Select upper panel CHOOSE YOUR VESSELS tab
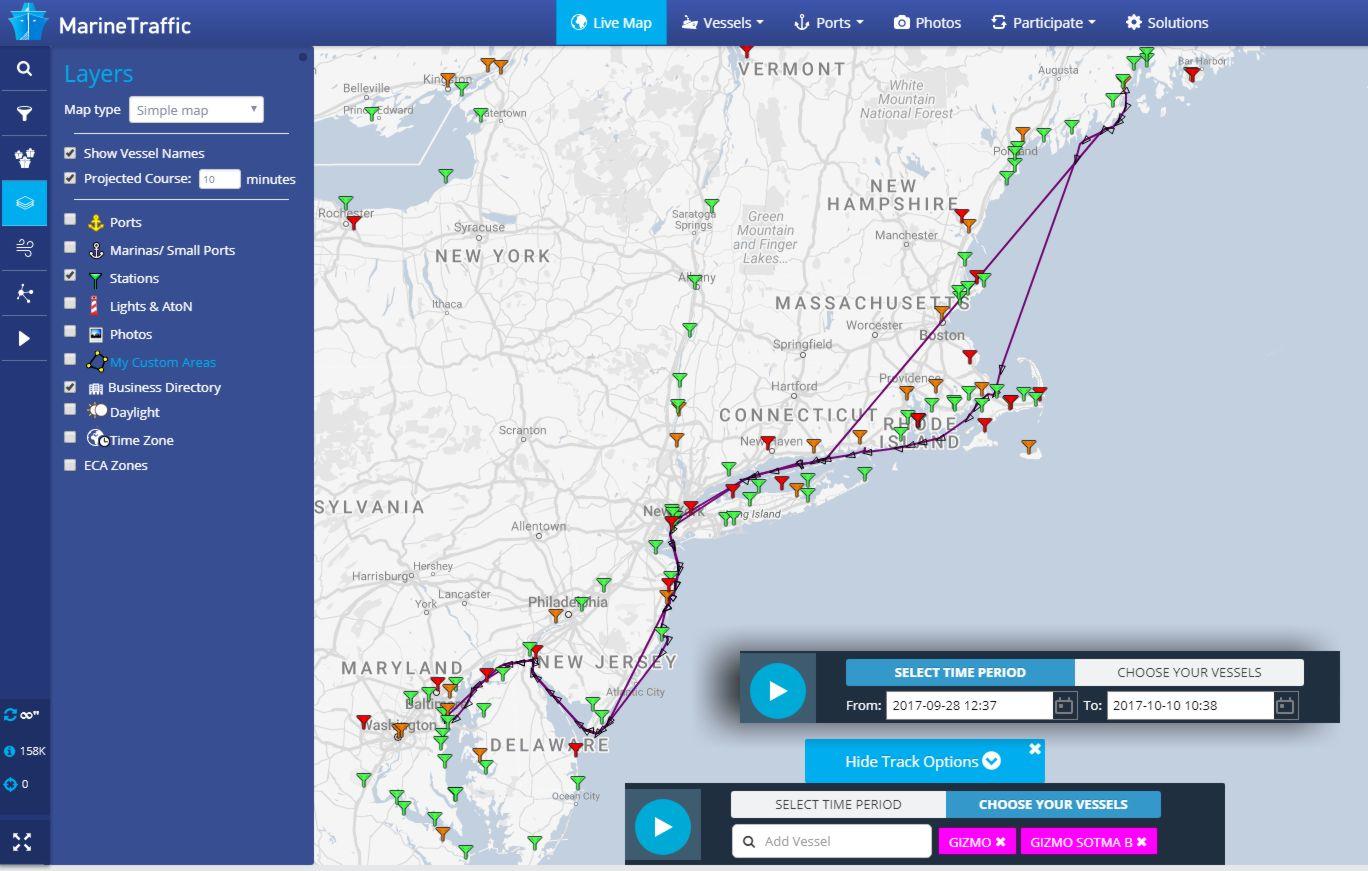Screen dimensions: 1368x871 click(1189, 672)
